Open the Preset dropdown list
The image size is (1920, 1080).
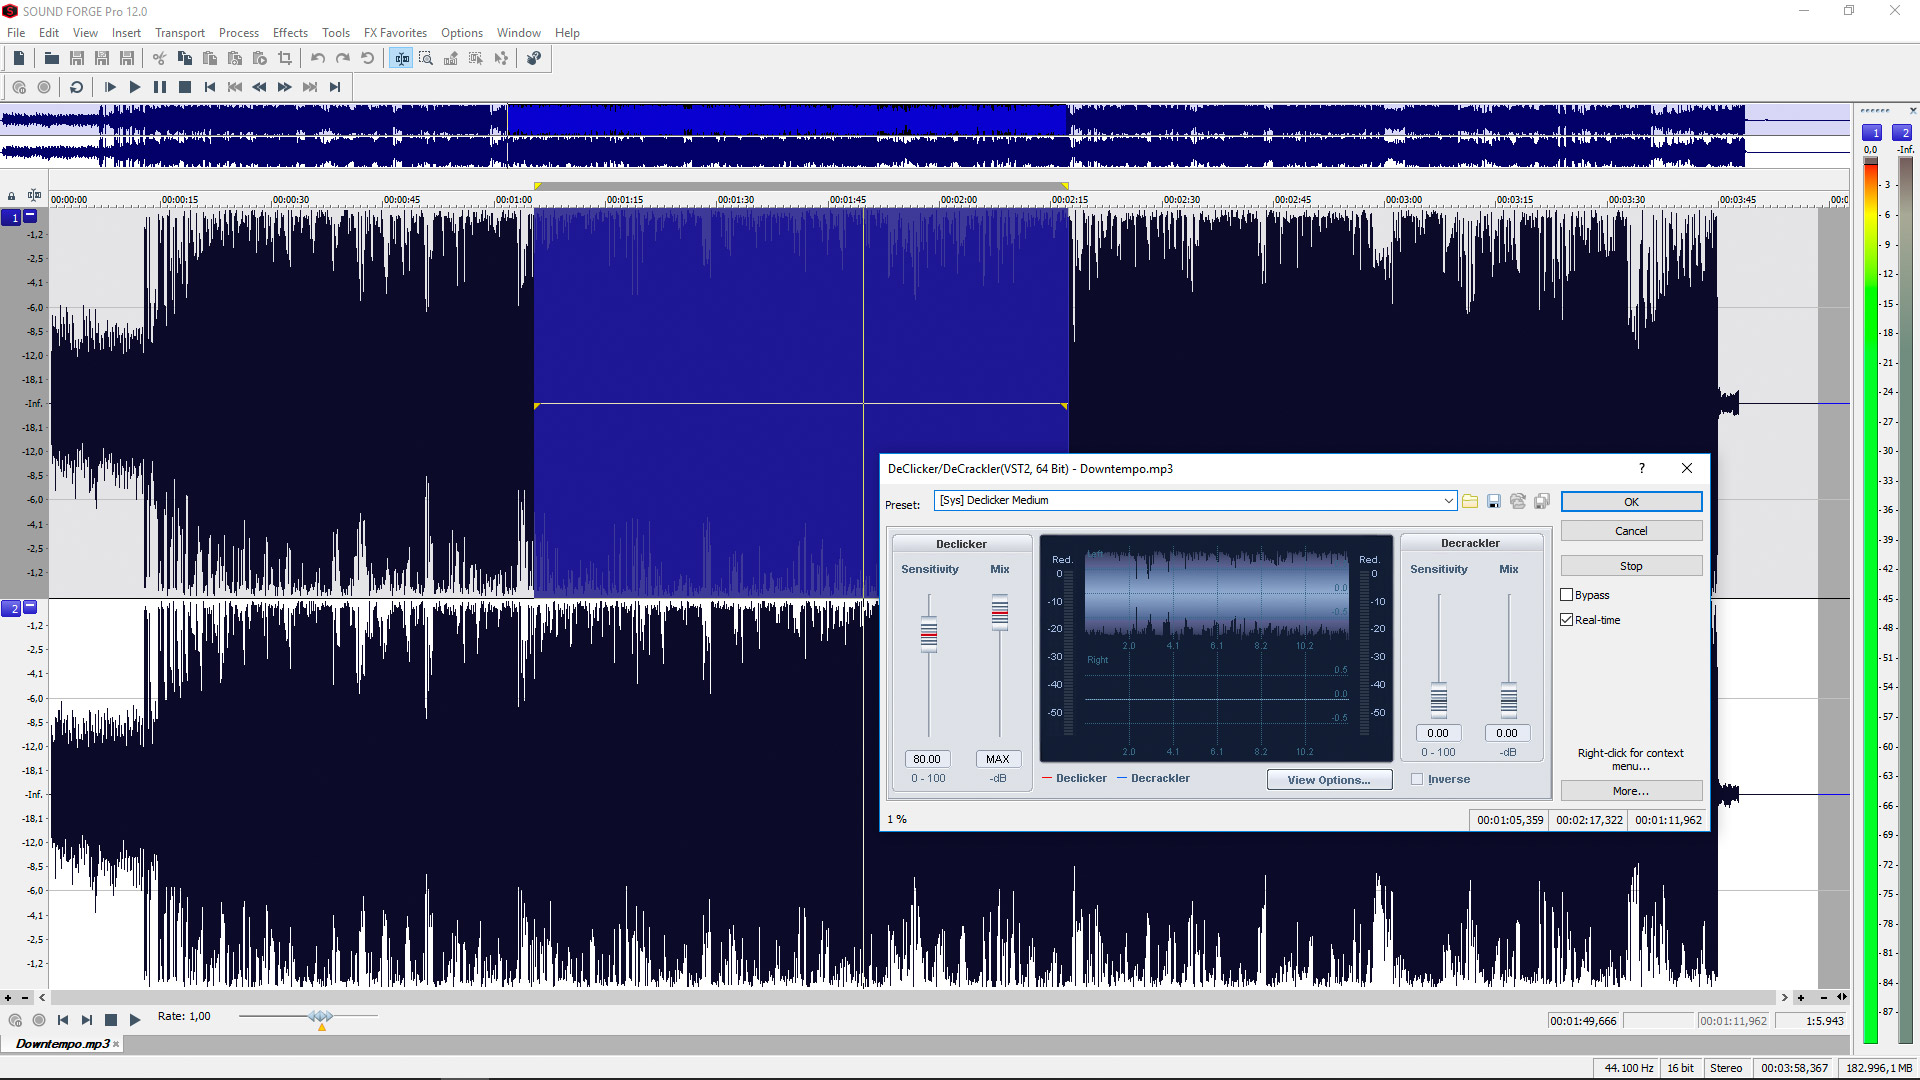coord(1447,500)
